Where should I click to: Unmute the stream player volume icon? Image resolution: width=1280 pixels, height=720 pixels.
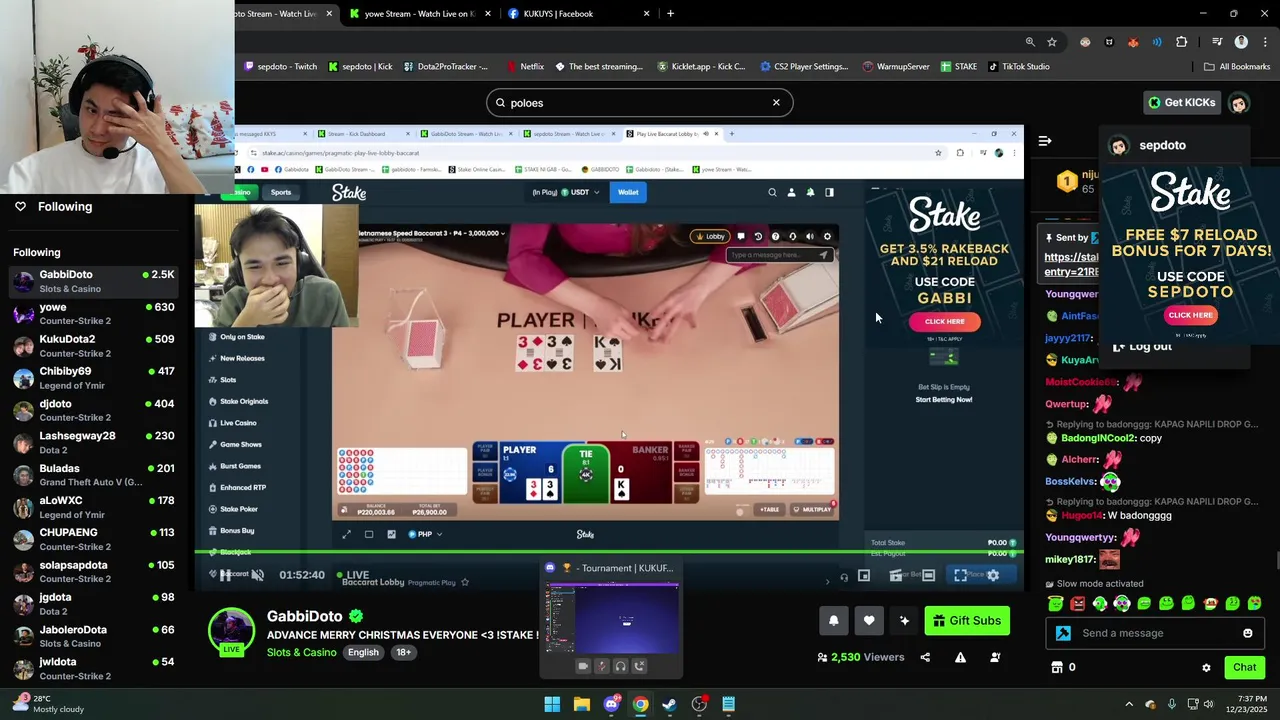[x=257, y=575]
